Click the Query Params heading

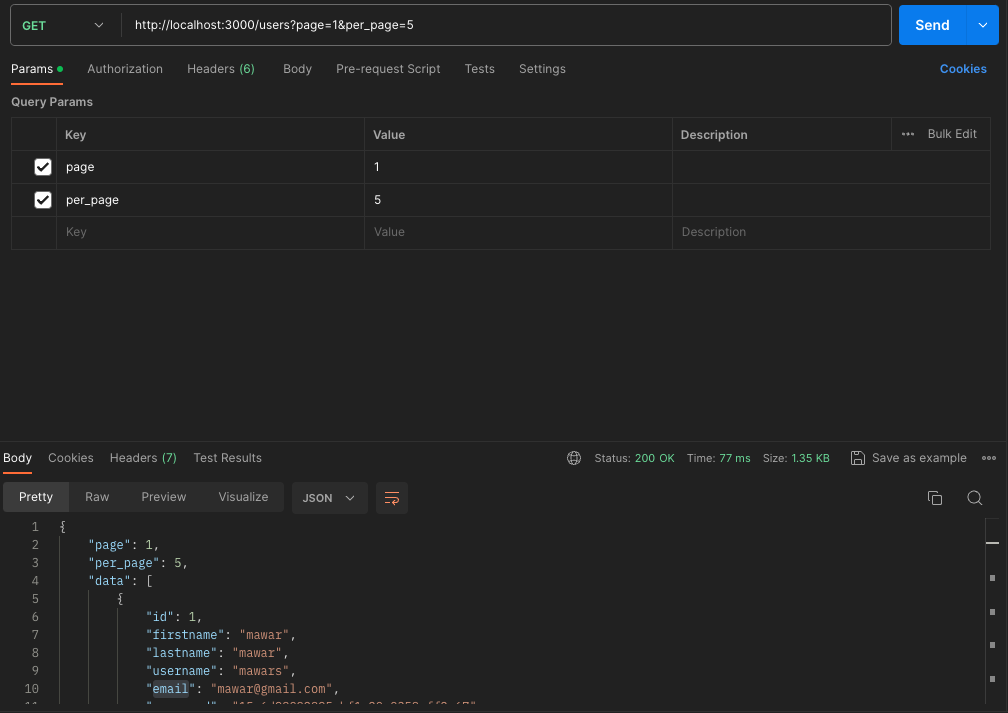(x=52, y=102)
